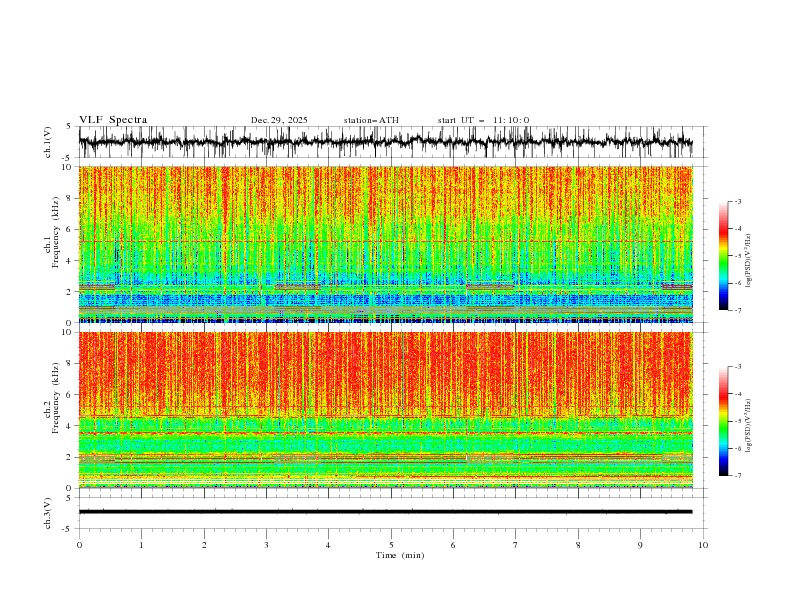The height and width of the screenshot is (612, 792).
Task: Click the "VLF Spectra" title text
Action: click(113, 120)
